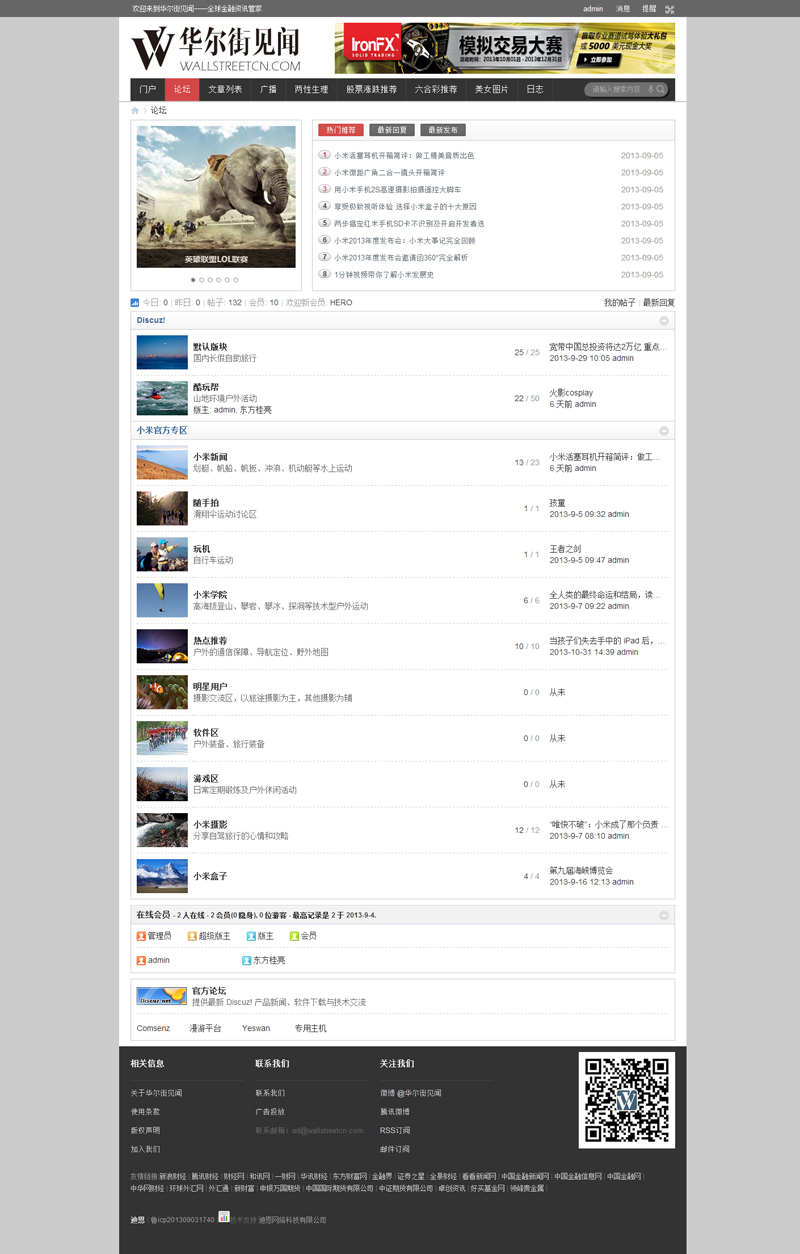Select the first slideshow dot
The image size is (800, 1254).
point(193,280)
